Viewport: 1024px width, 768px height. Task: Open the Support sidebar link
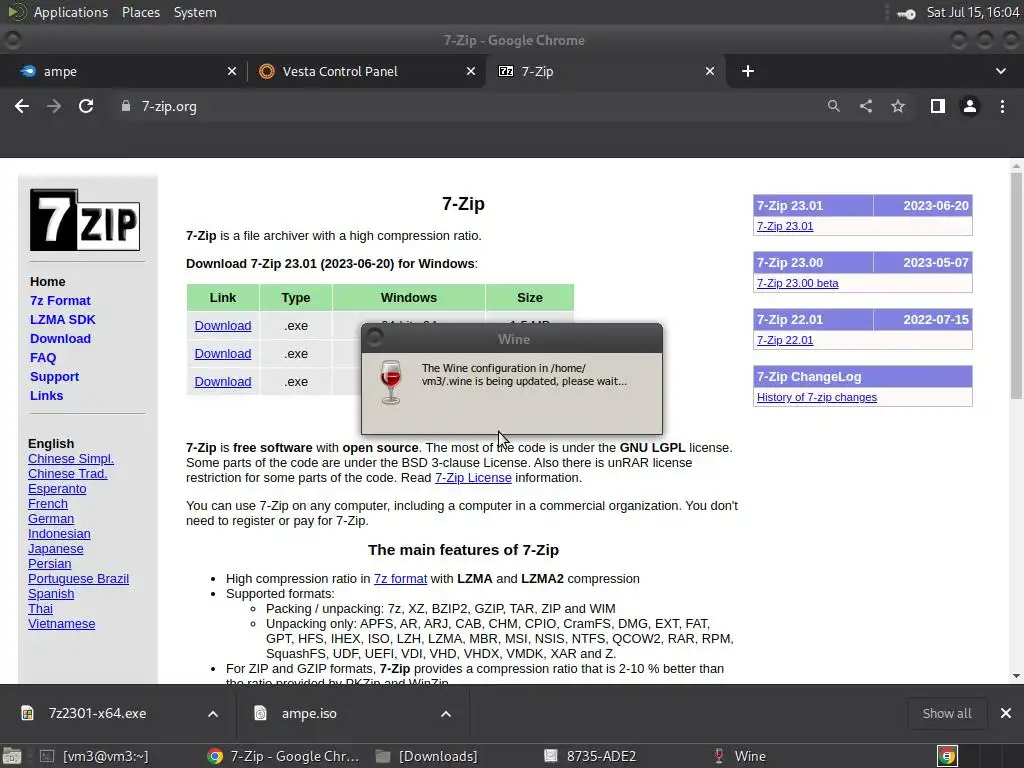tap(54, 376)
